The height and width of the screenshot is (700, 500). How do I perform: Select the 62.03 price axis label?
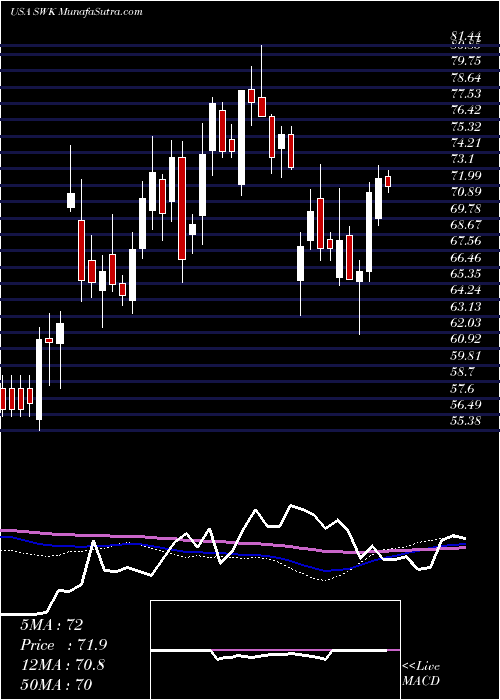[x=465, y=323]
